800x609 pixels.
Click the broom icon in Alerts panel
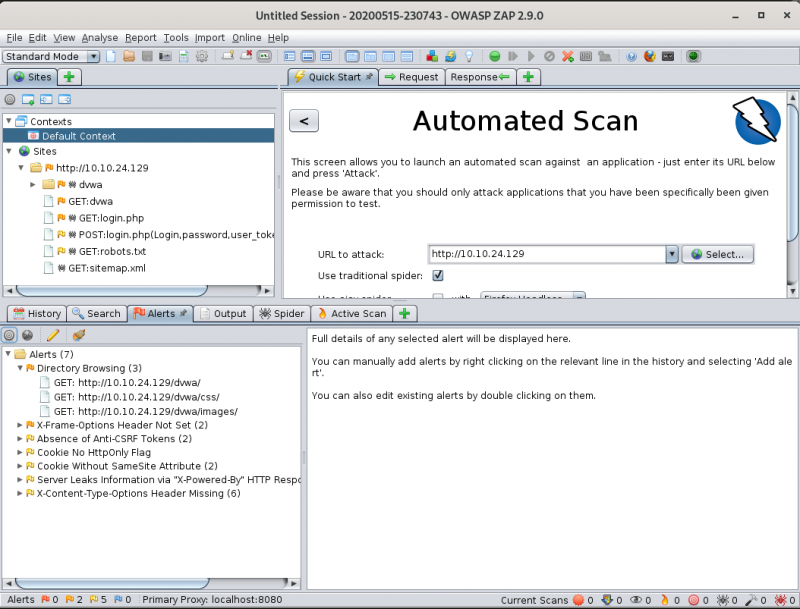(79, 335)
